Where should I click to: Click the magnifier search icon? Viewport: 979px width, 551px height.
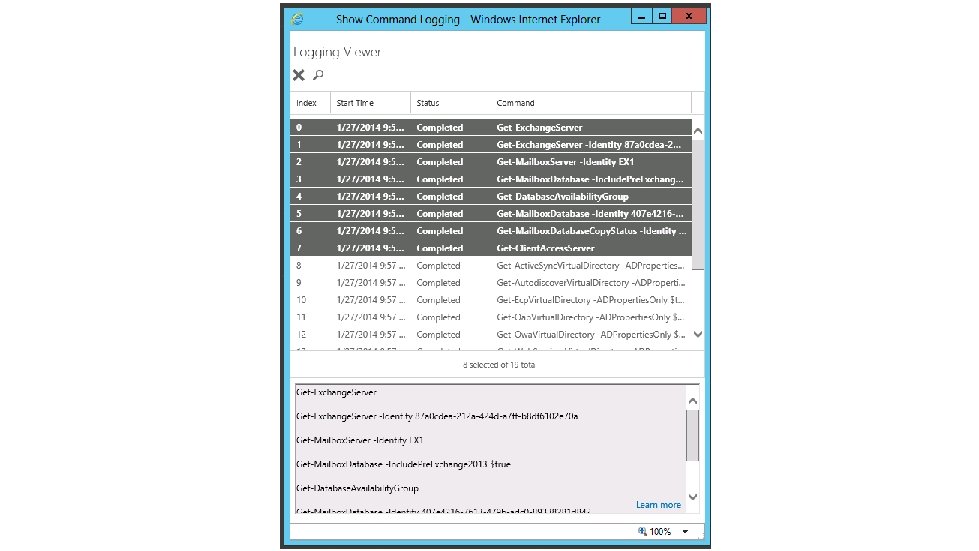318,75
